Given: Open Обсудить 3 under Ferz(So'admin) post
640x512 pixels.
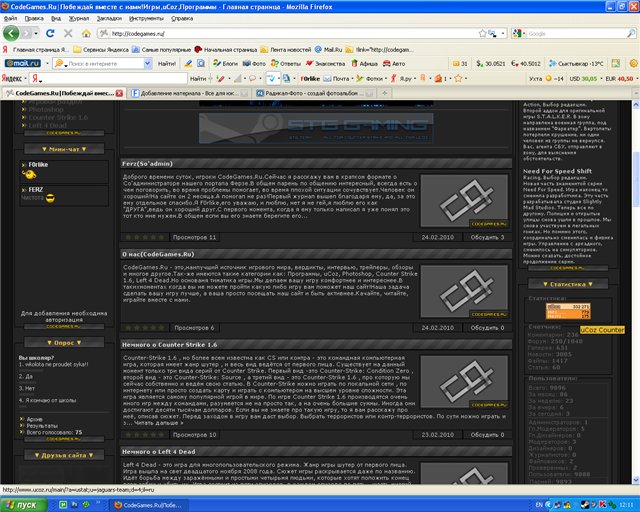Looking at the screenshot, I should [487, 237].
